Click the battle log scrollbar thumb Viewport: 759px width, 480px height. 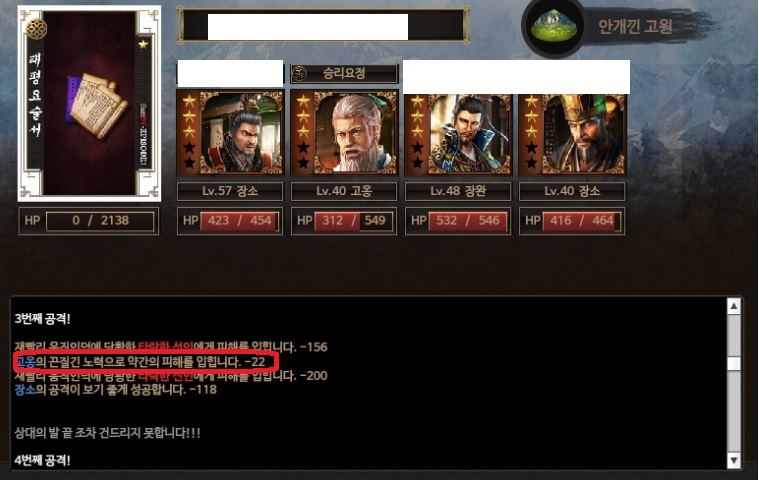pos(734,363)
